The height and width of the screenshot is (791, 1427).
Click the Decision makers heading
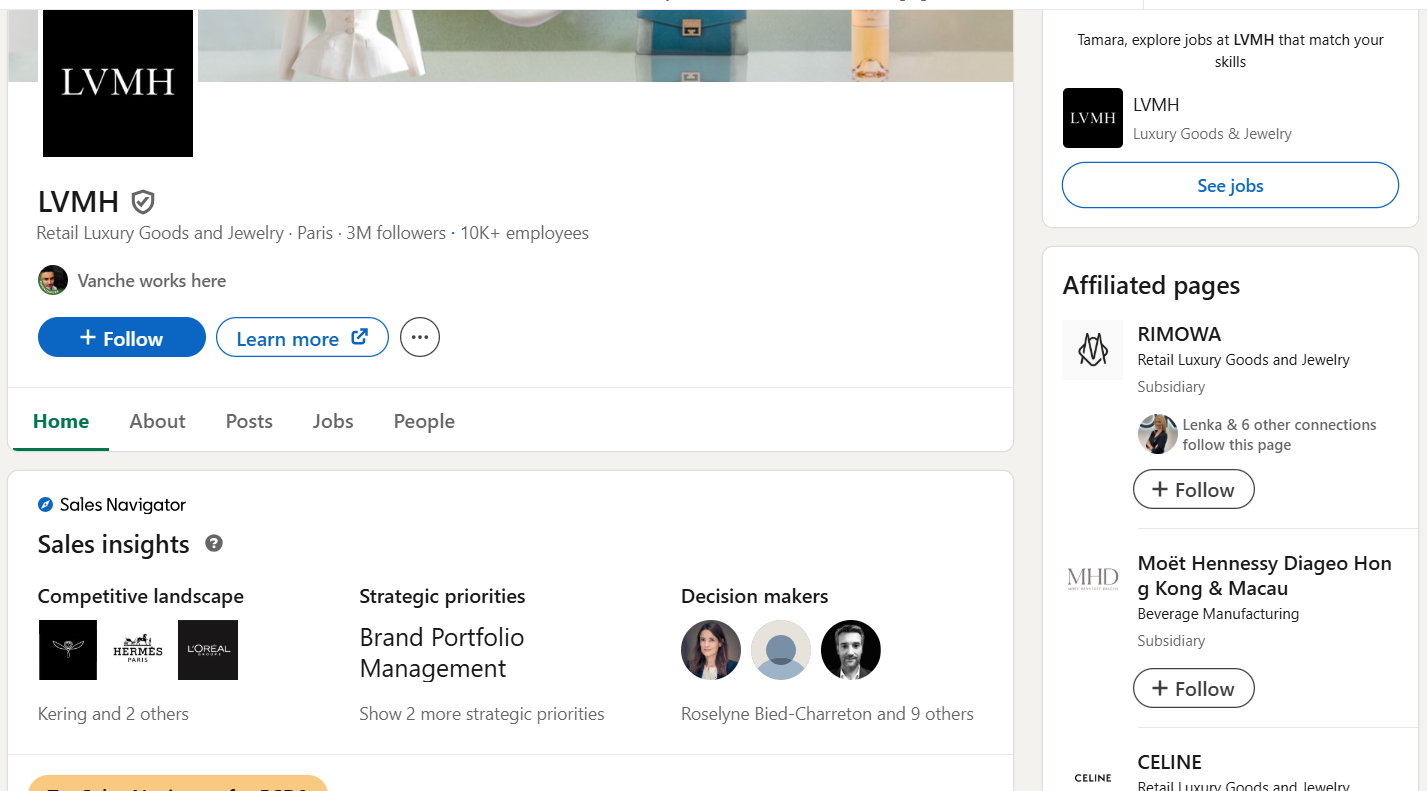[x=754, y=596]
